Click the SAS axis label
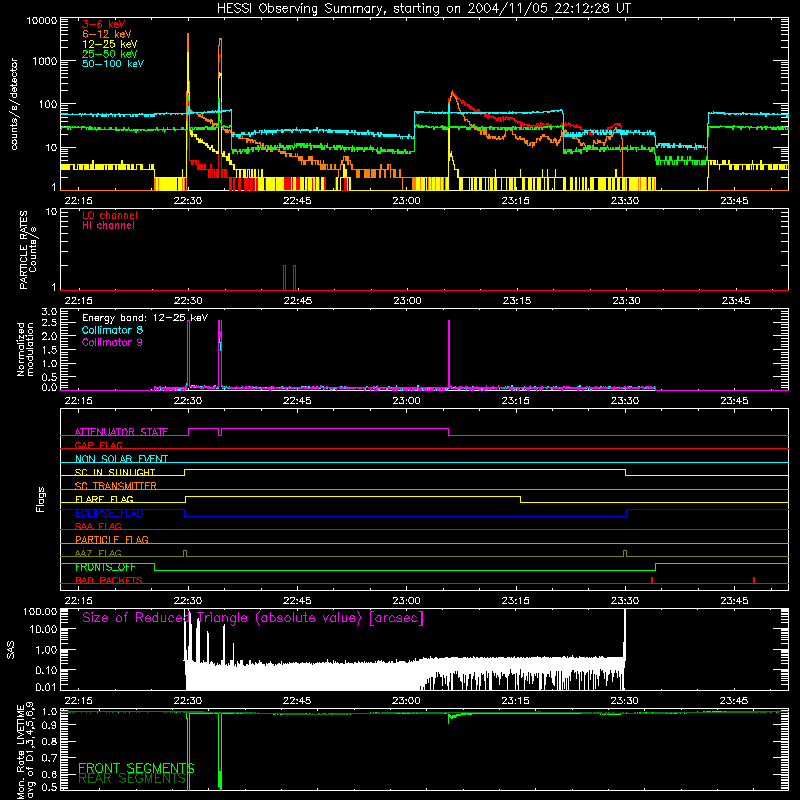The image size is (800, 800). point(11,650)
